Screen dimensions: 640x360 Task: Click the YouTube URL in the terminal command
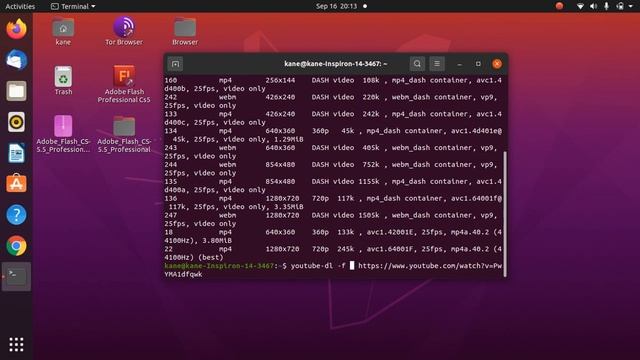[430, 266]
